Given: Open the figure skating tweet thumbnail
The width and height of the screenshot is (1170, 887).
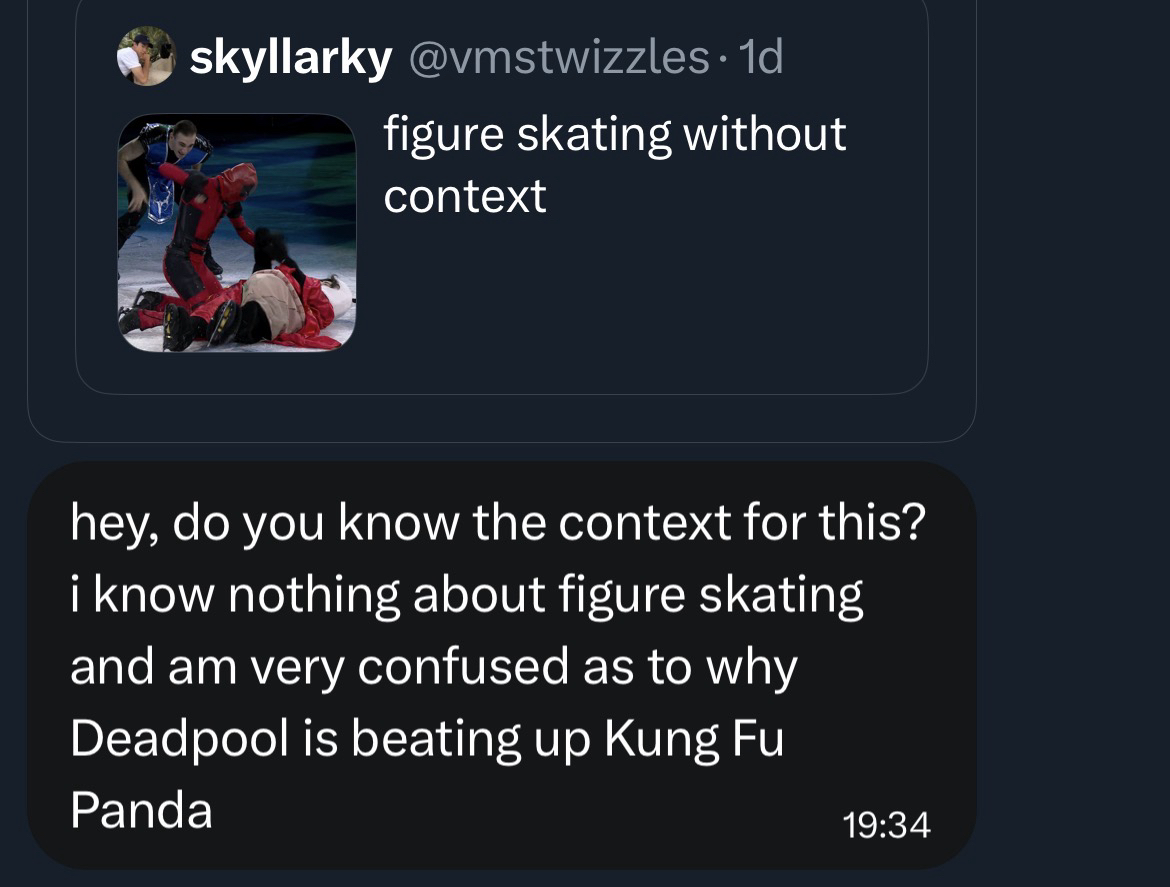Looking at the screenshot, I should pyautogui.click(x=237, y=232).
